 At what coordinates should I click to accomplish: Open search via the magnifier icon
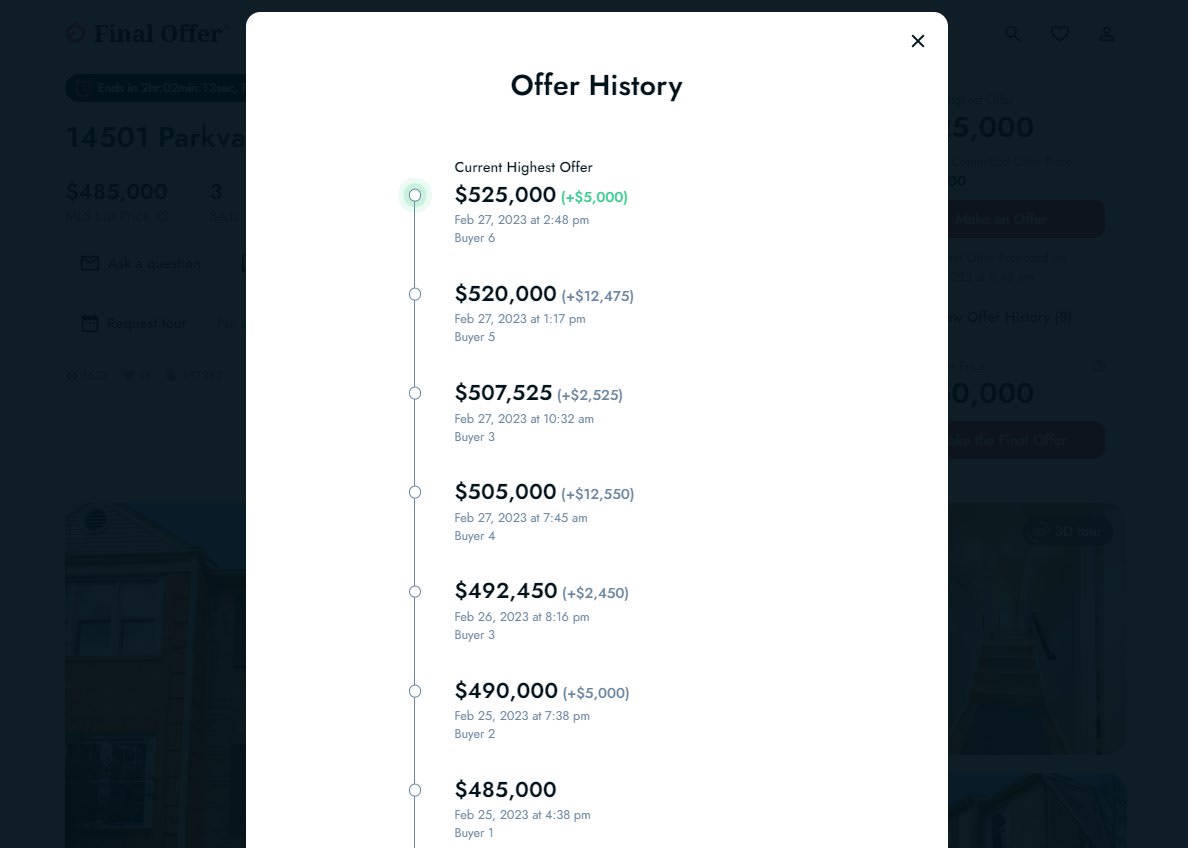pyautogui.click(x=1012, y=33)
